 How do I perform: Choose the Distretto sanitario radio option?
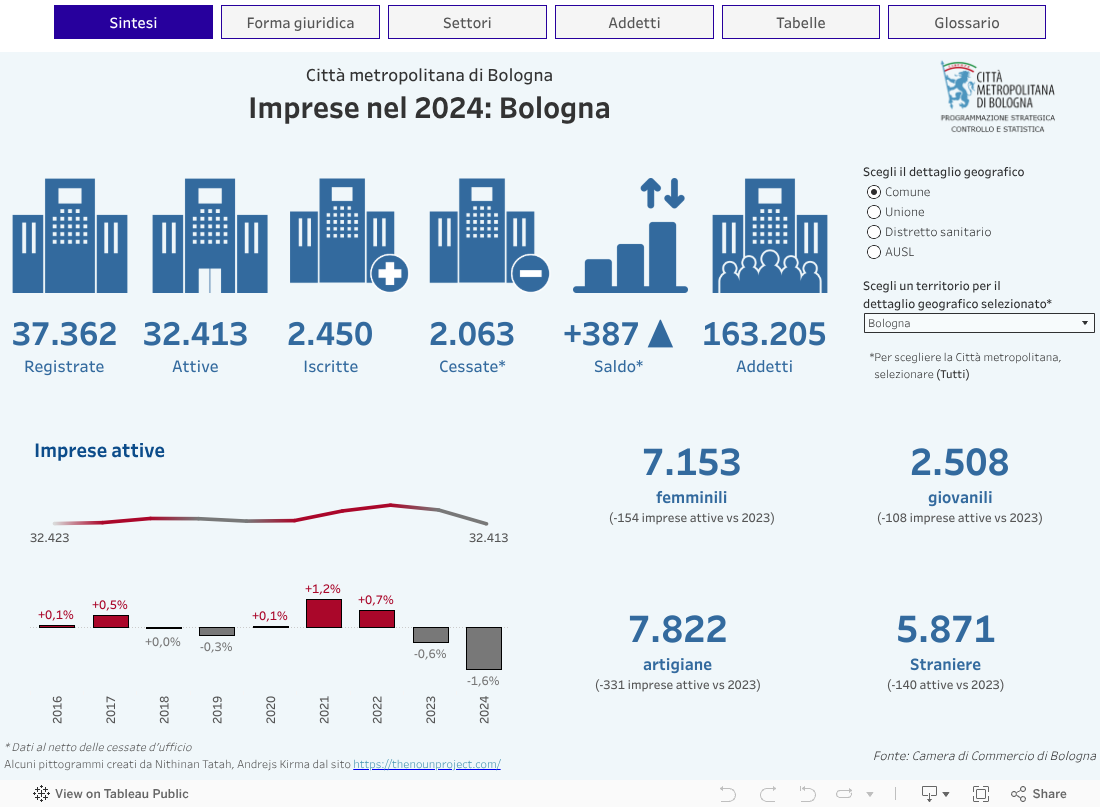pyautogui.click(x=874, y=232)
